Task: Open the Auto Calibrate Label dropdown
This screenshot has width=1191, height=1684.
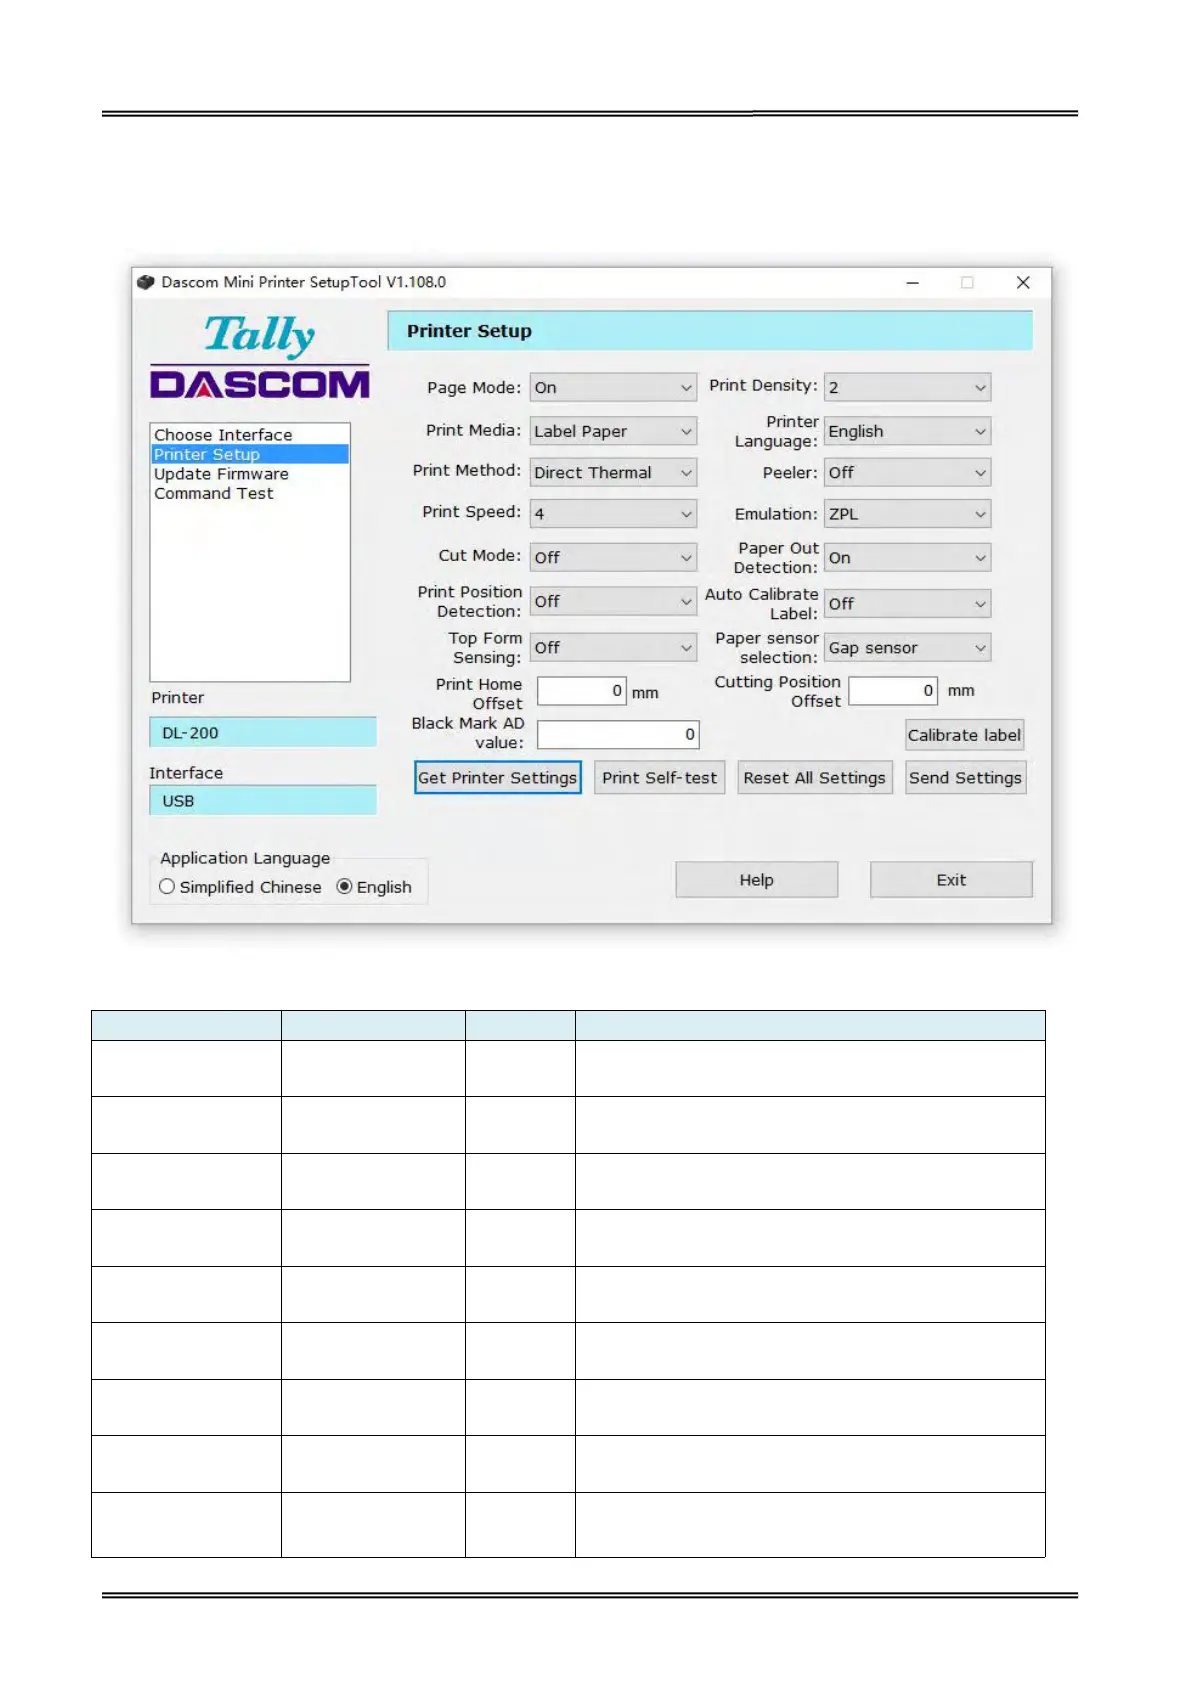Action: tap(908, 604)
